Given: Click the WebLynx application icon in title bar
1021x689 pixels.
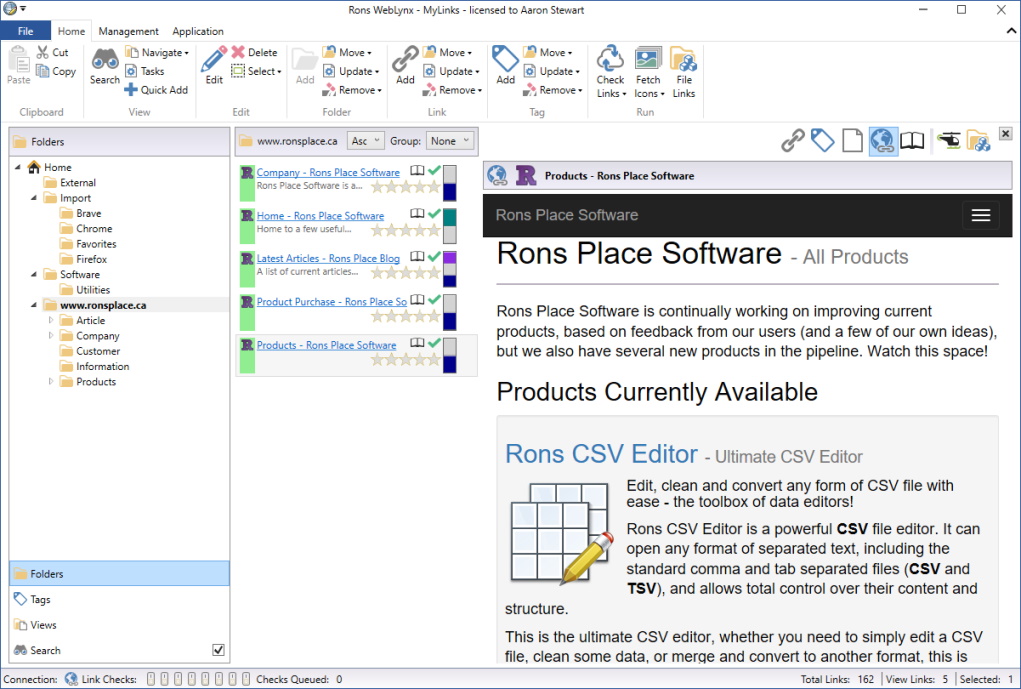Looking at the screenshot, I should 10,9.
